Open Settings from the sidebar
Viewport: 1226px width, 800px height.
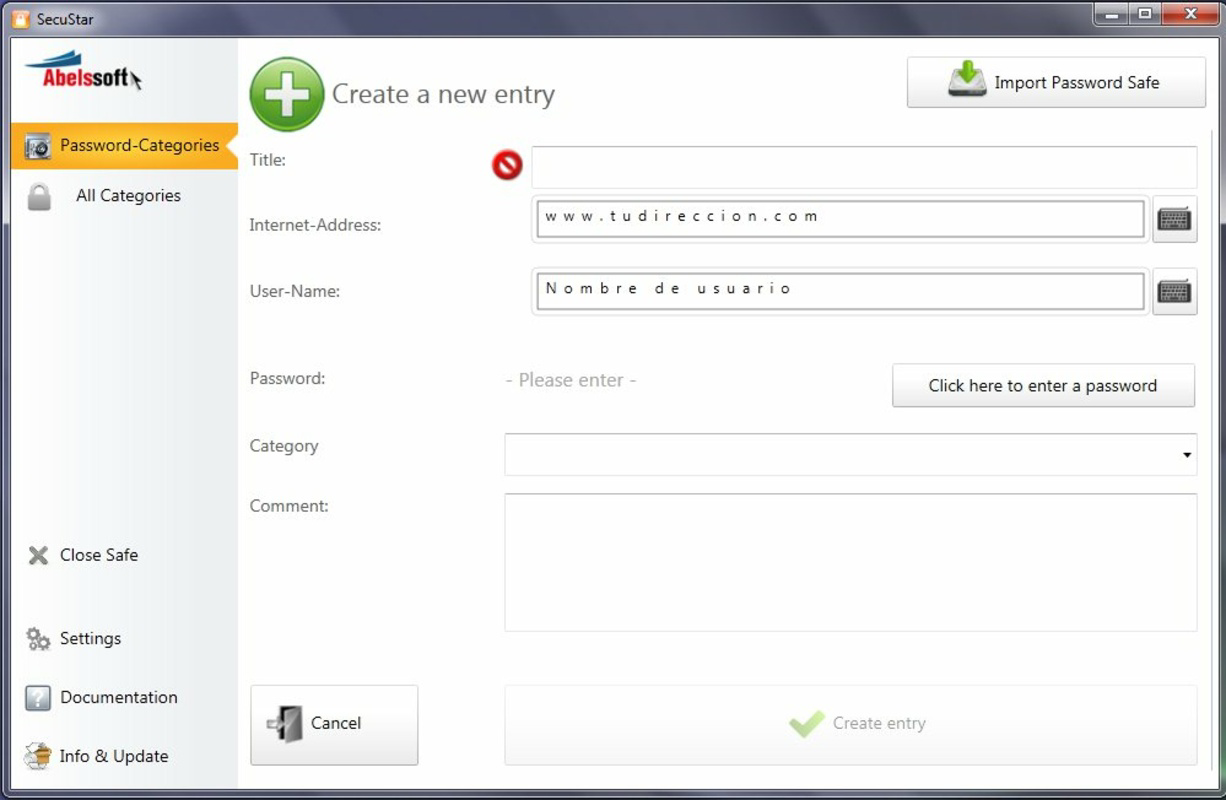90,639
